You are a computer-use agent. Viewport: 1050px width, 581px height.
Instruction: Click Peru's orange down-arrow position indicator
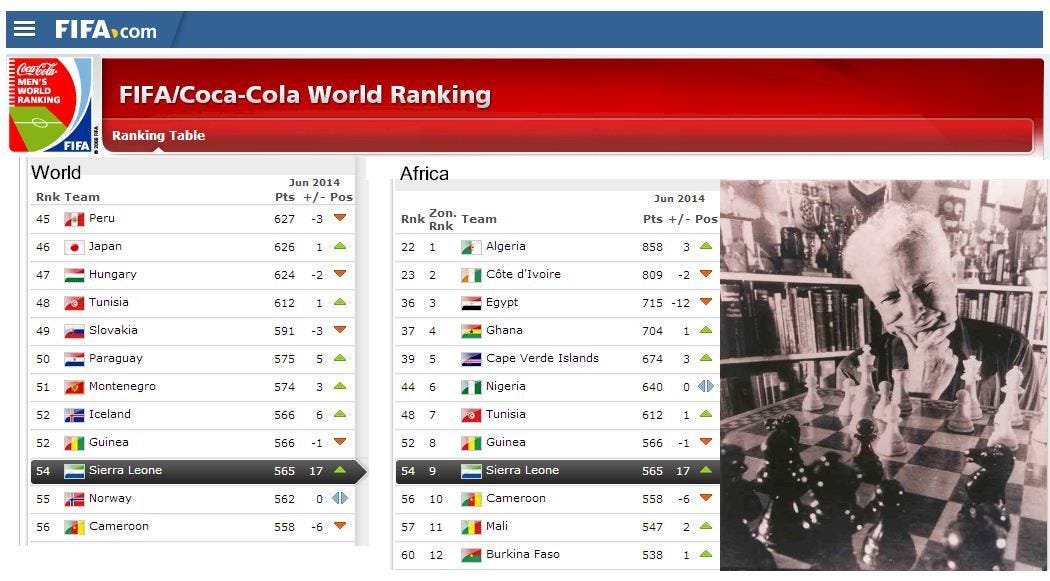click(340, 218)
